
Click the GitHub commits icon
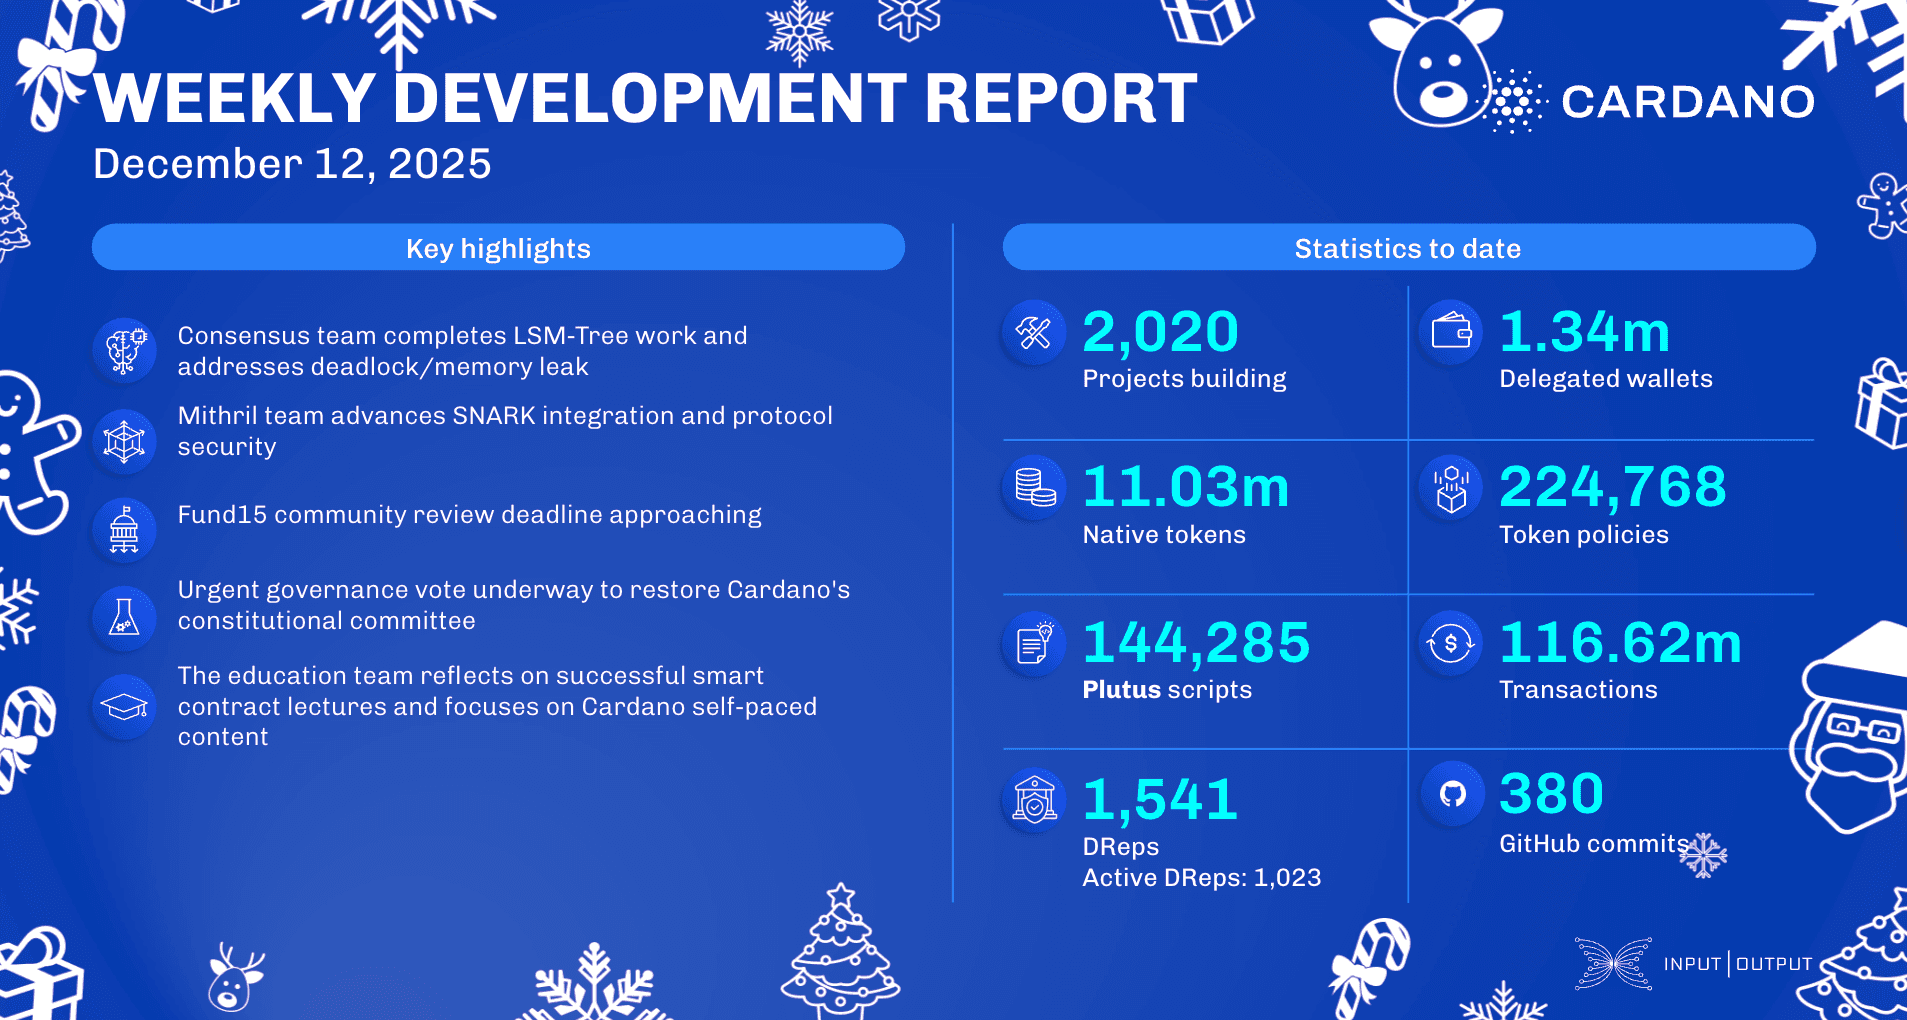[x=1452, y=793]
